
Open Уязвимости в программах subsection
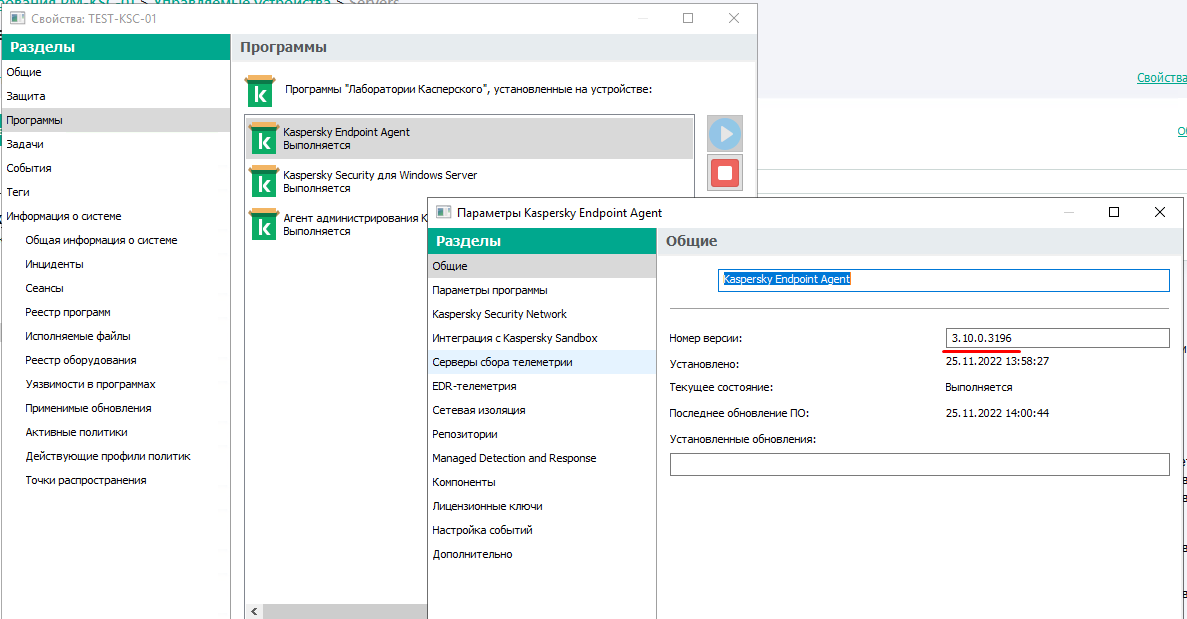click(x=91, y=384)
